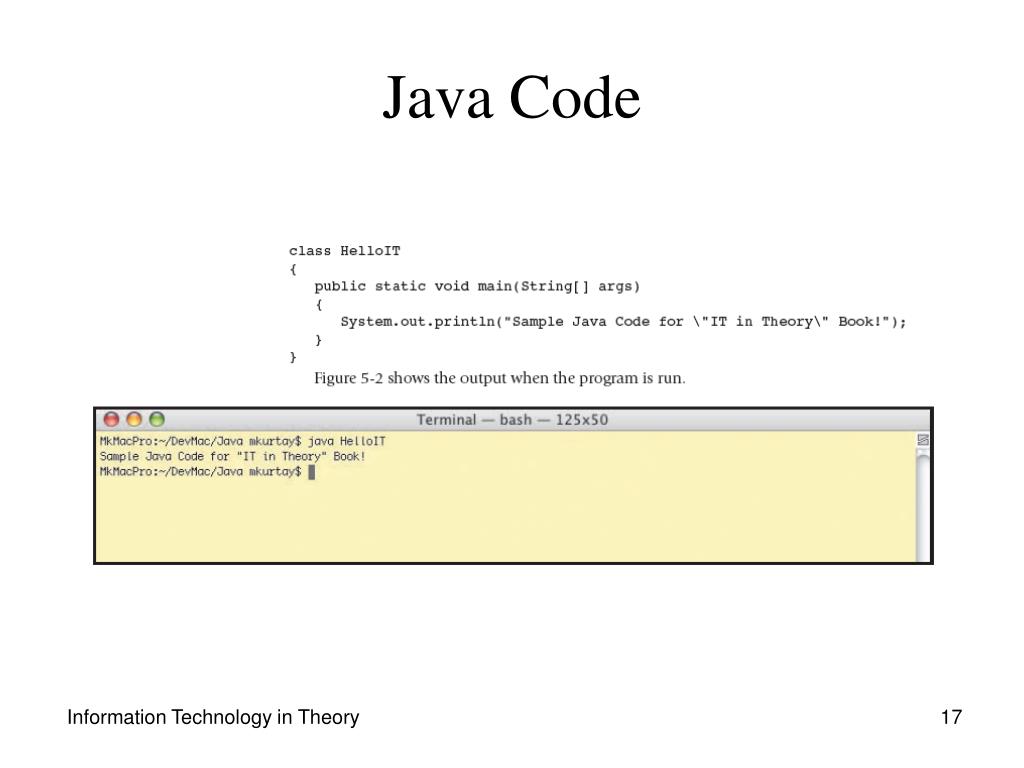Viewport: 1024px width, 768px height.
Task: Zoom Terminal with the green button
Action: [x=157, y=419]
